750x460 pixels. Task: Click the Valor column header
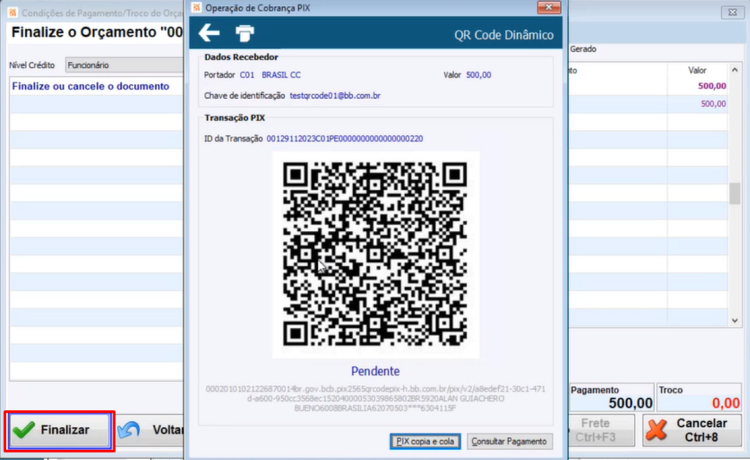pos(697,70)
